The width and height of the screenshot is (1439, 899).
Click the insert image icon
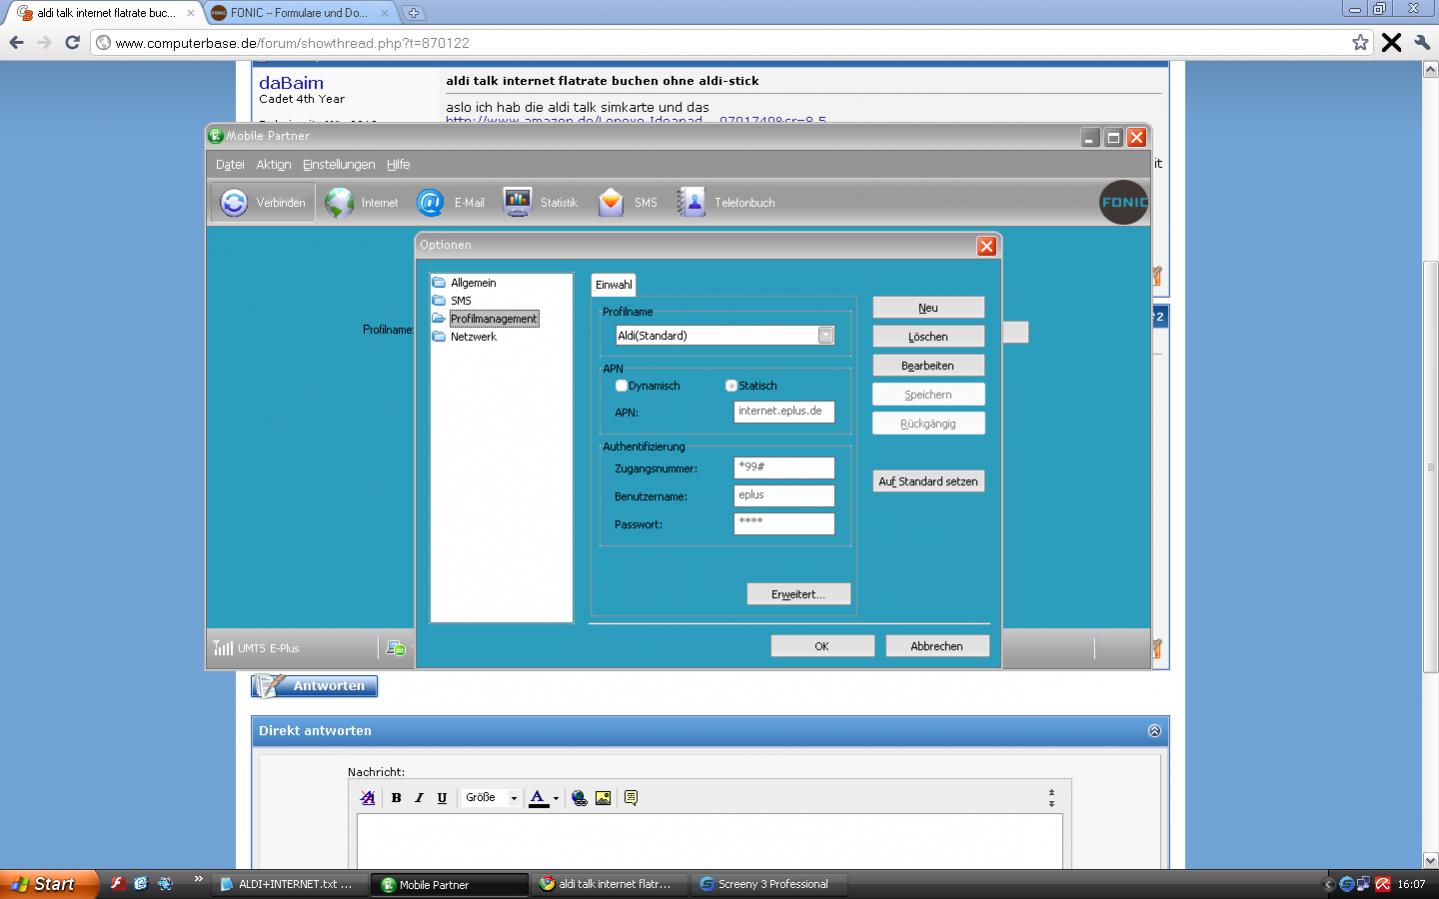603,798
